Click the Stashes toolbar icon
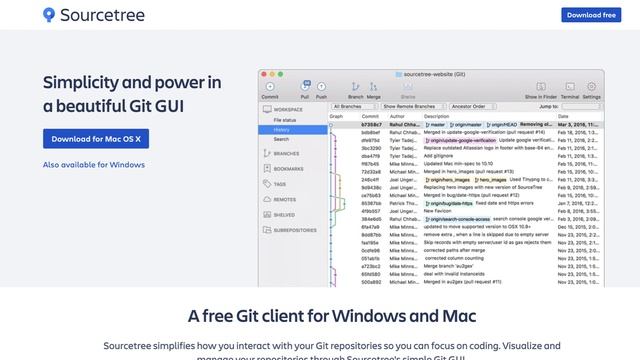 408,87
